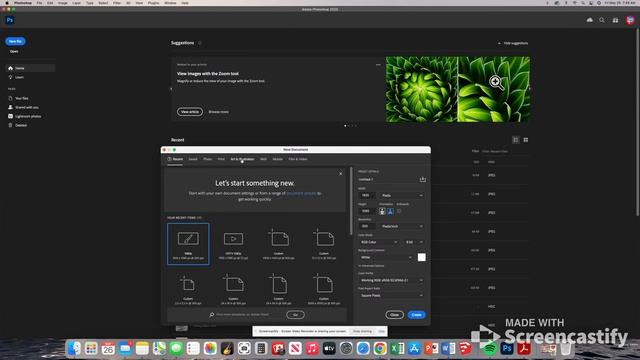Switch recent files to grid view
The height and width of the screenshot is (360, 640).
pyautogui.click(x=526, y=140)
